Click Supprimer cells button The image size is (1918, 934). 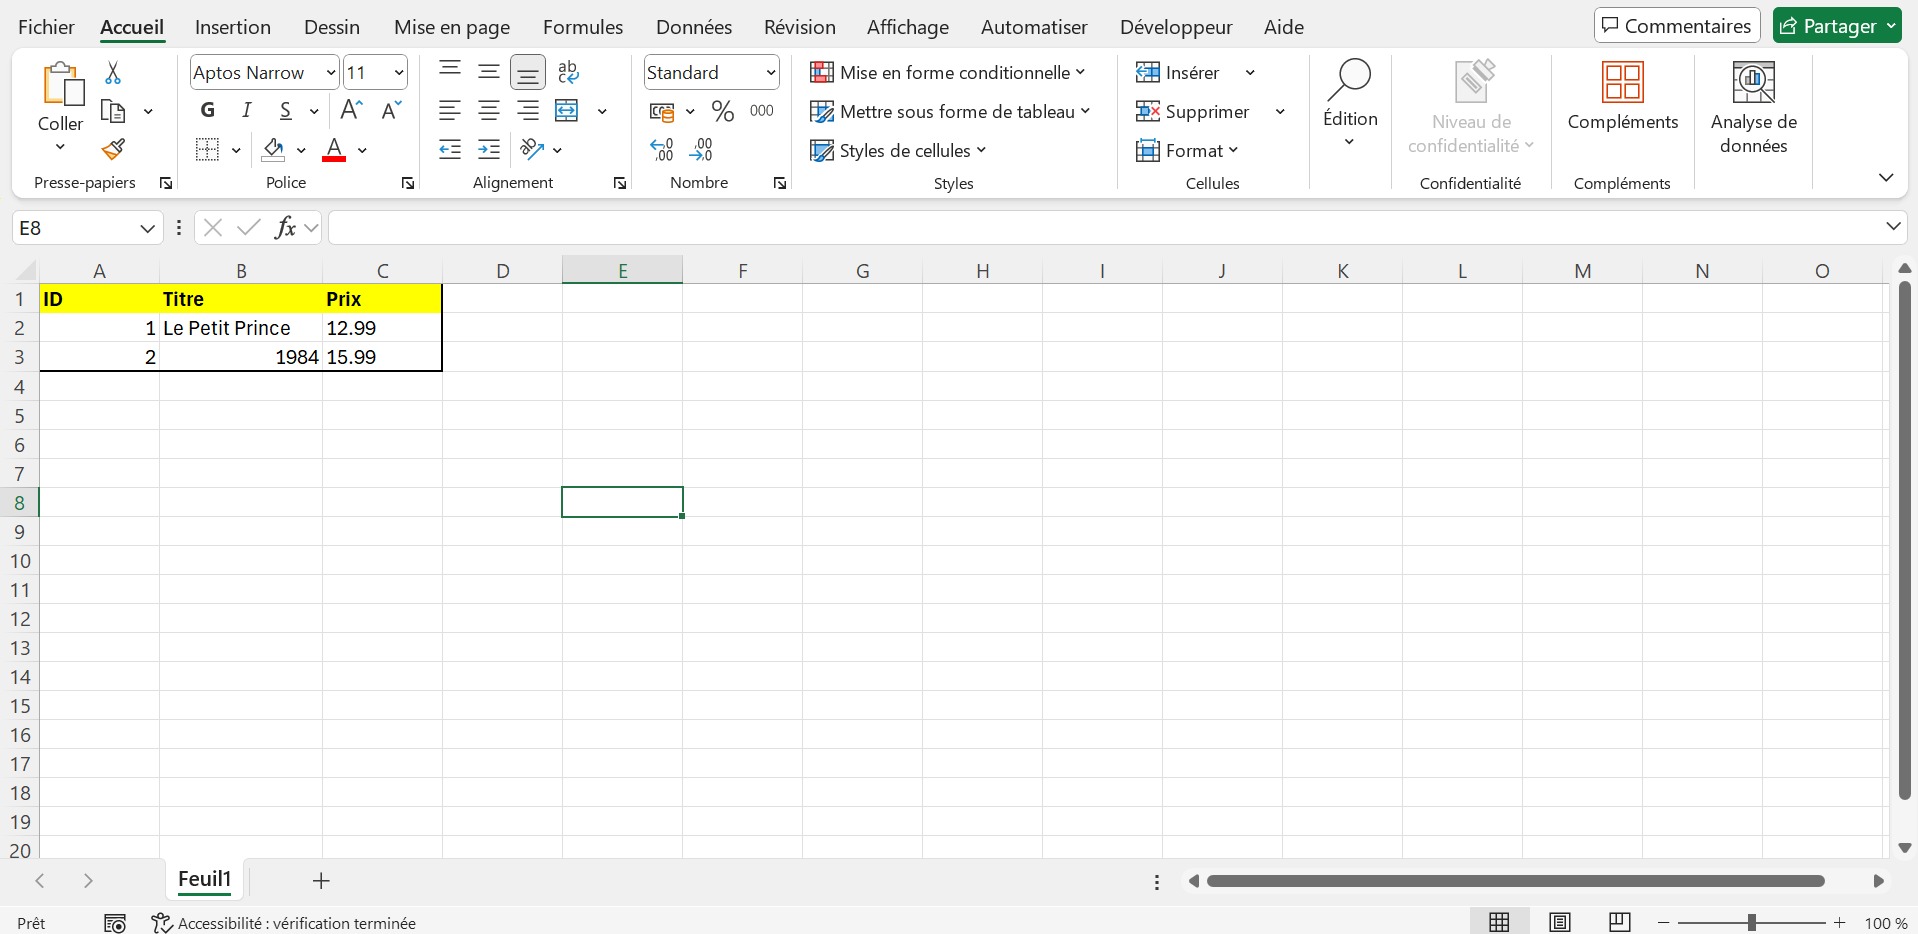1193,111
